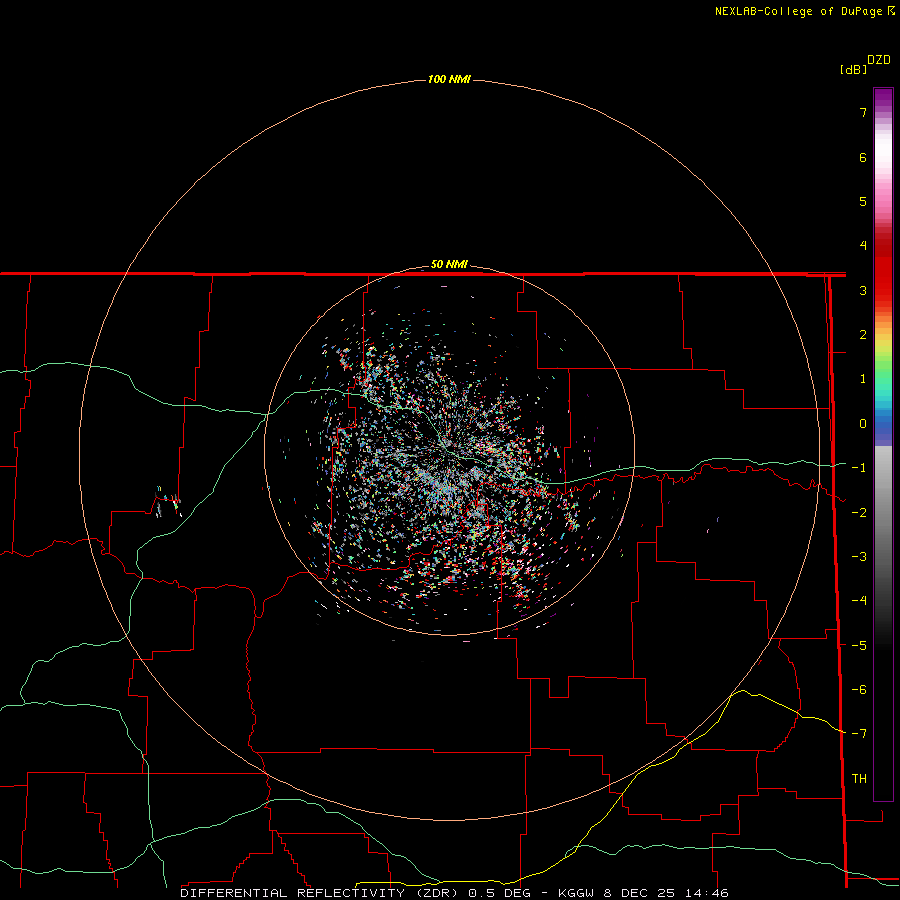Click the -2 value on the color scale
The width and height of the screenshot is (900, 900).
[x=859, y=512]
